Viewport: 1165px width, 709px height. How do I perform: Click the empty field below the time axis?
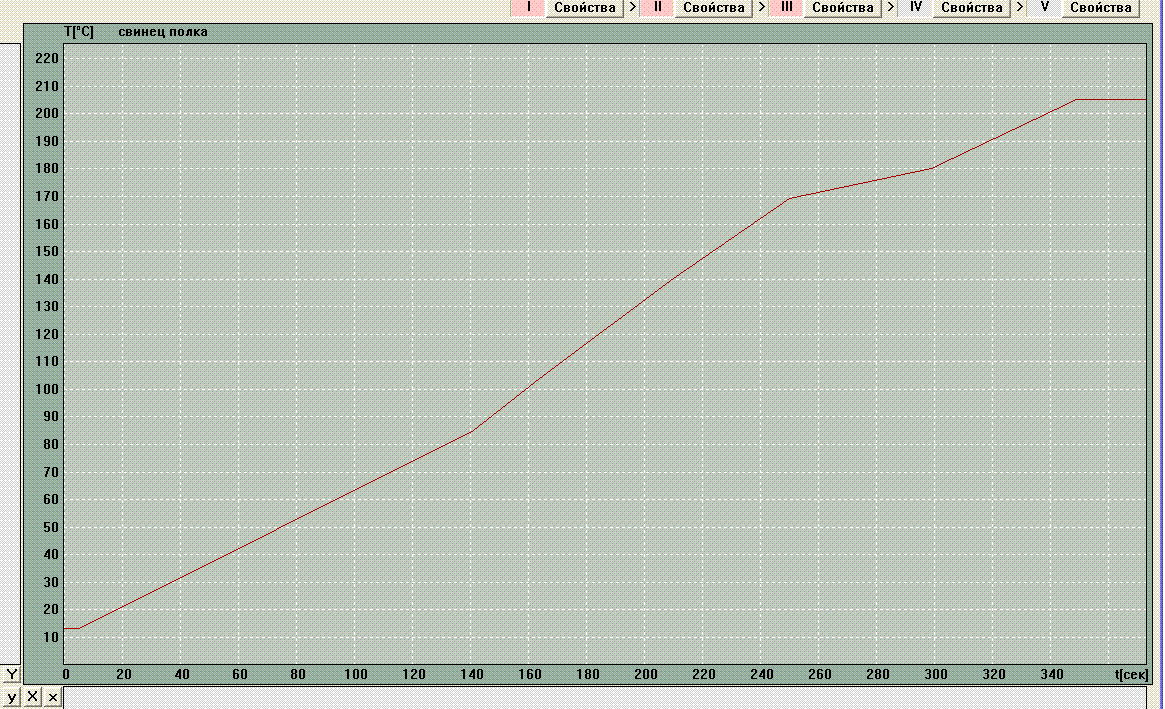pyautogui.click(x=600, y=697)
